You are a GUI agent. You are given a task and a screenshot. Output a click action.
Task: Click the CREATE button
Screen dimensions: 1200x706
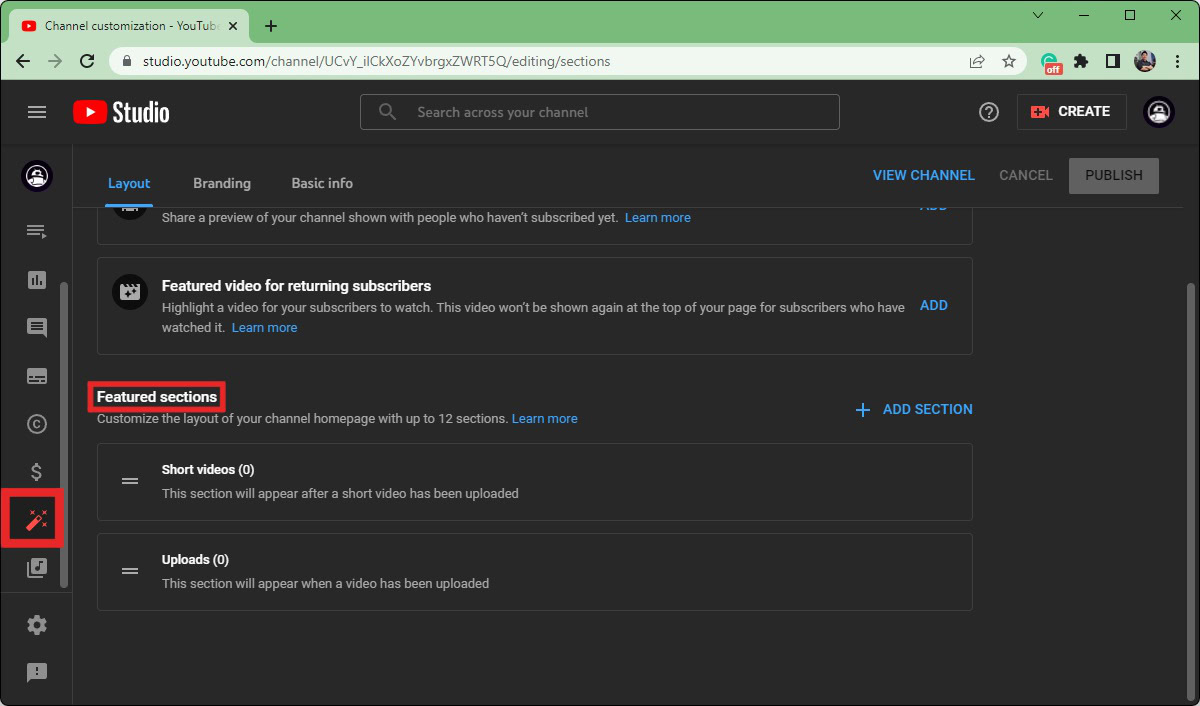[1071, 112]
